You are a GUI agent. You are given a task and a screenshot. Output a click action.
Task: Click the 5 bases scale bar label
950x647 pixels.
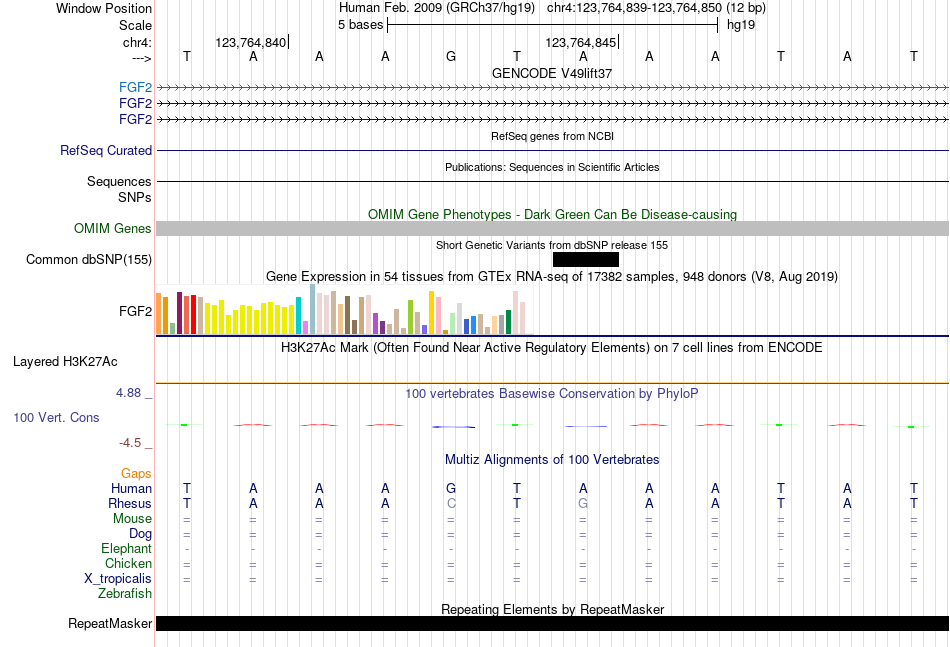click(x=360, y=25)
